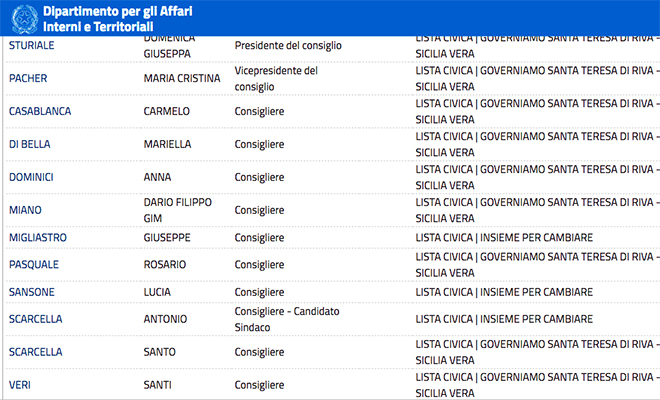The image size is (660, 400).
Task: Click the VERI surname link
Action: point(20,385)
